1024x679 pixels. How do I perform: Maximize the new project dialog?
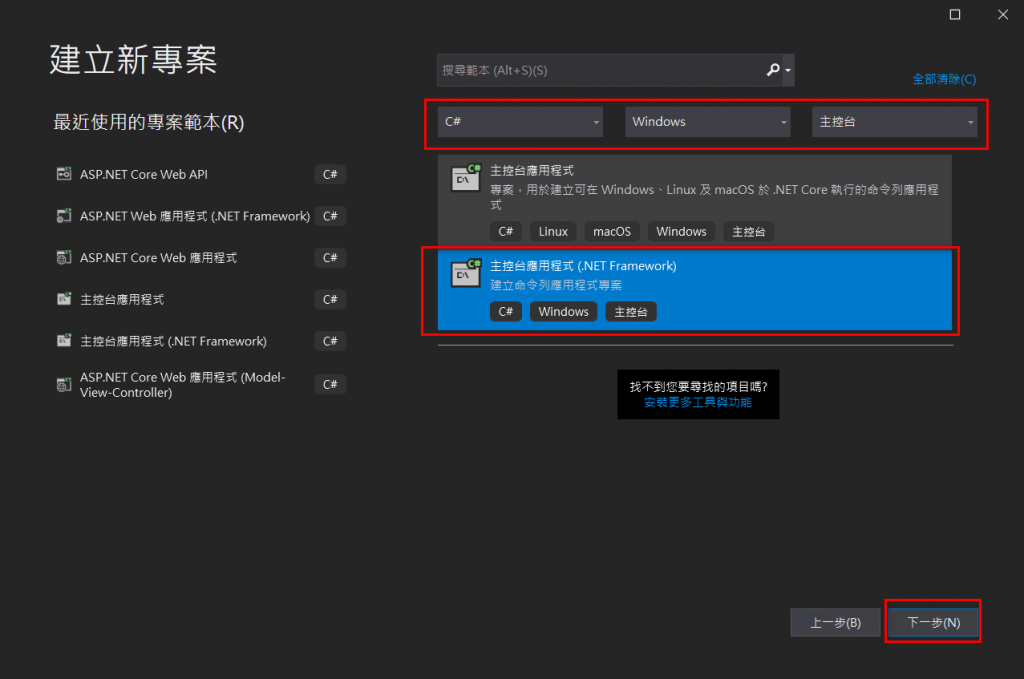click(x=955, y=14)
